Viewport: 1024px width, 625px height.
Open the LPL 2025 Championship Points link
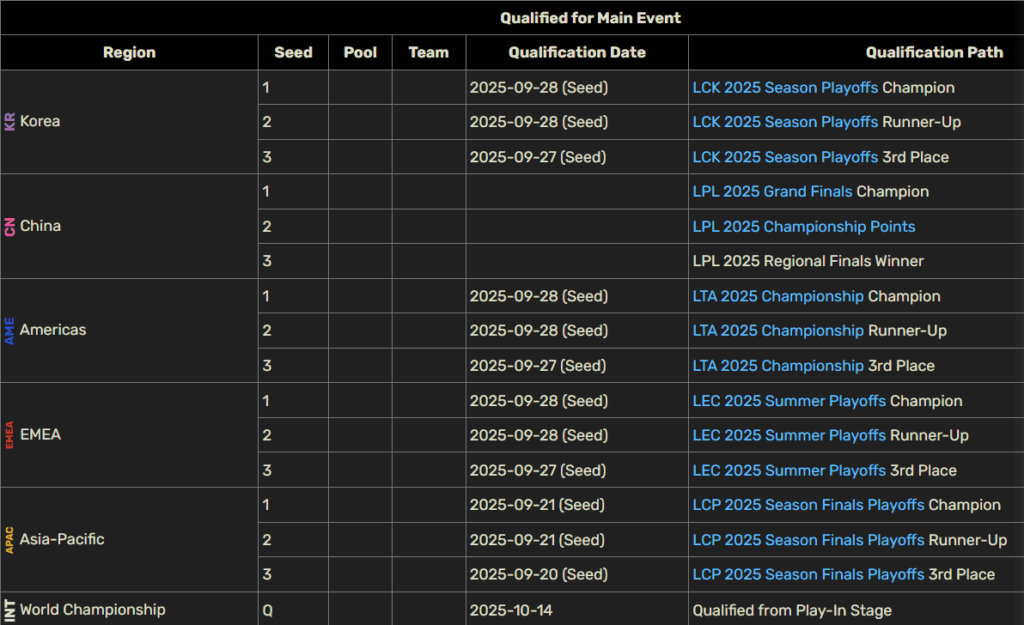click(803, 227)
